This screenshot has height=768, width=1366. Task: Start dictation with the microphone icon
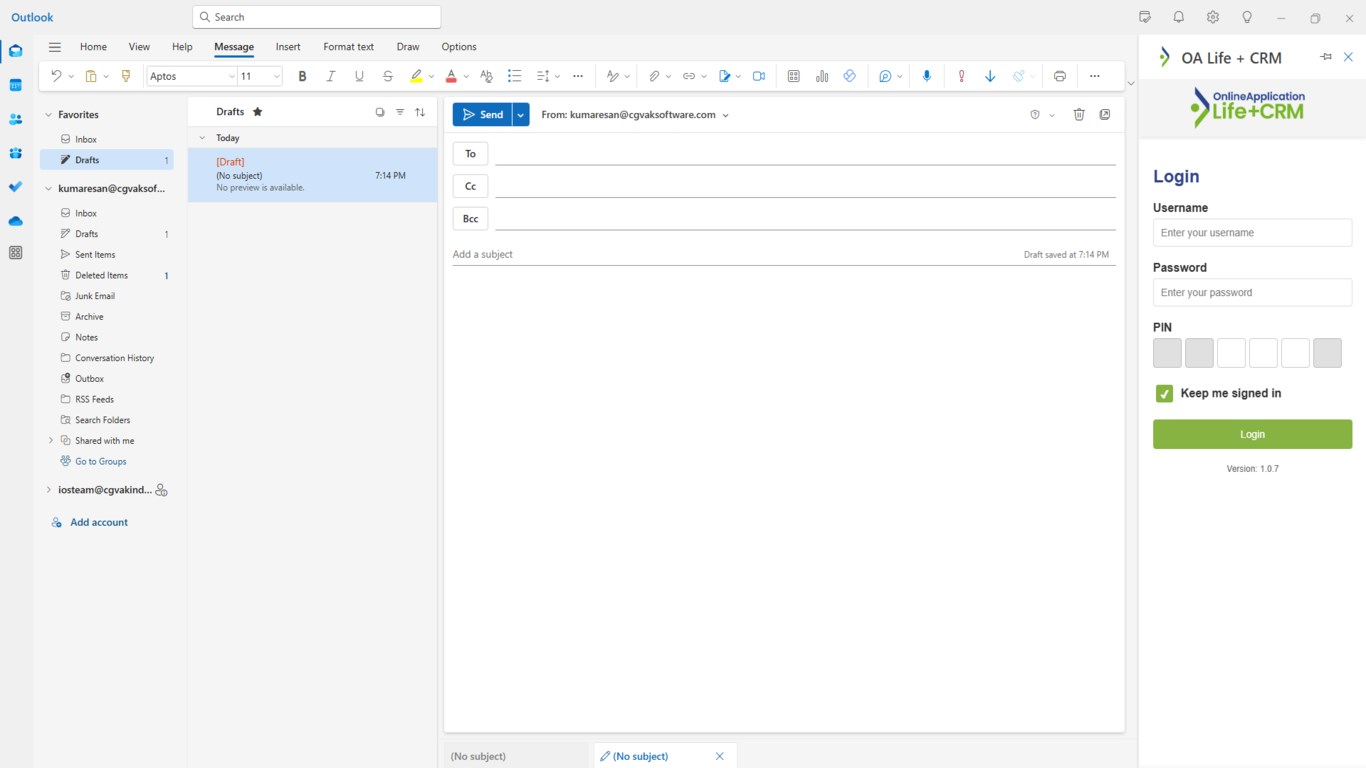927,76
